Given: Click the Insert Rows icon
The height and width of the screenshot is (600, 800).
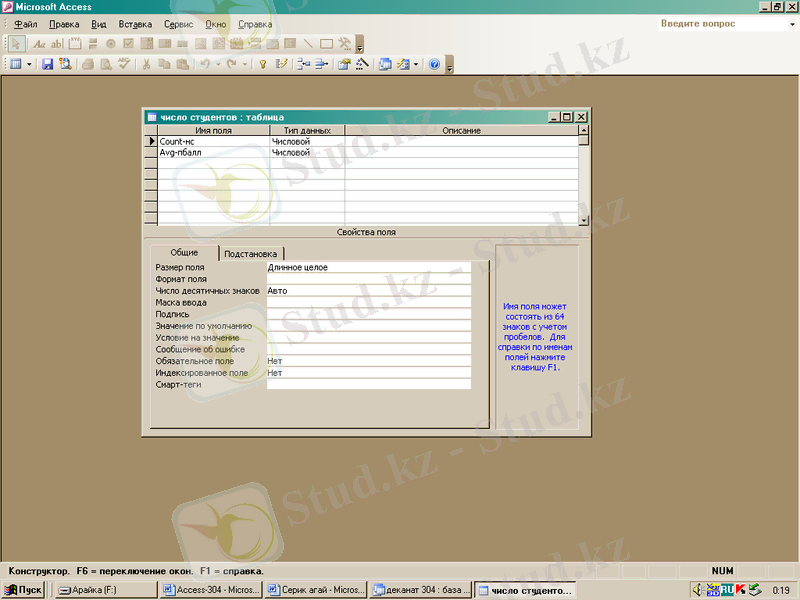Looking at the screenshot, I should [x=304, y=64].
